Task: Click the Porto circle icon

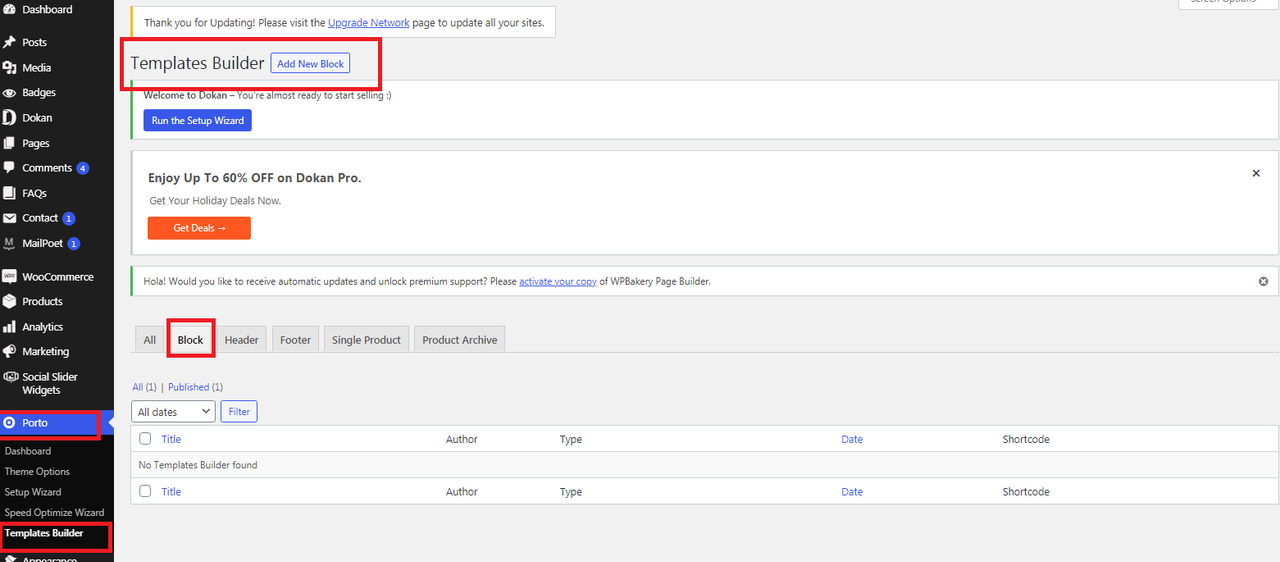Action: pos(9,423)
